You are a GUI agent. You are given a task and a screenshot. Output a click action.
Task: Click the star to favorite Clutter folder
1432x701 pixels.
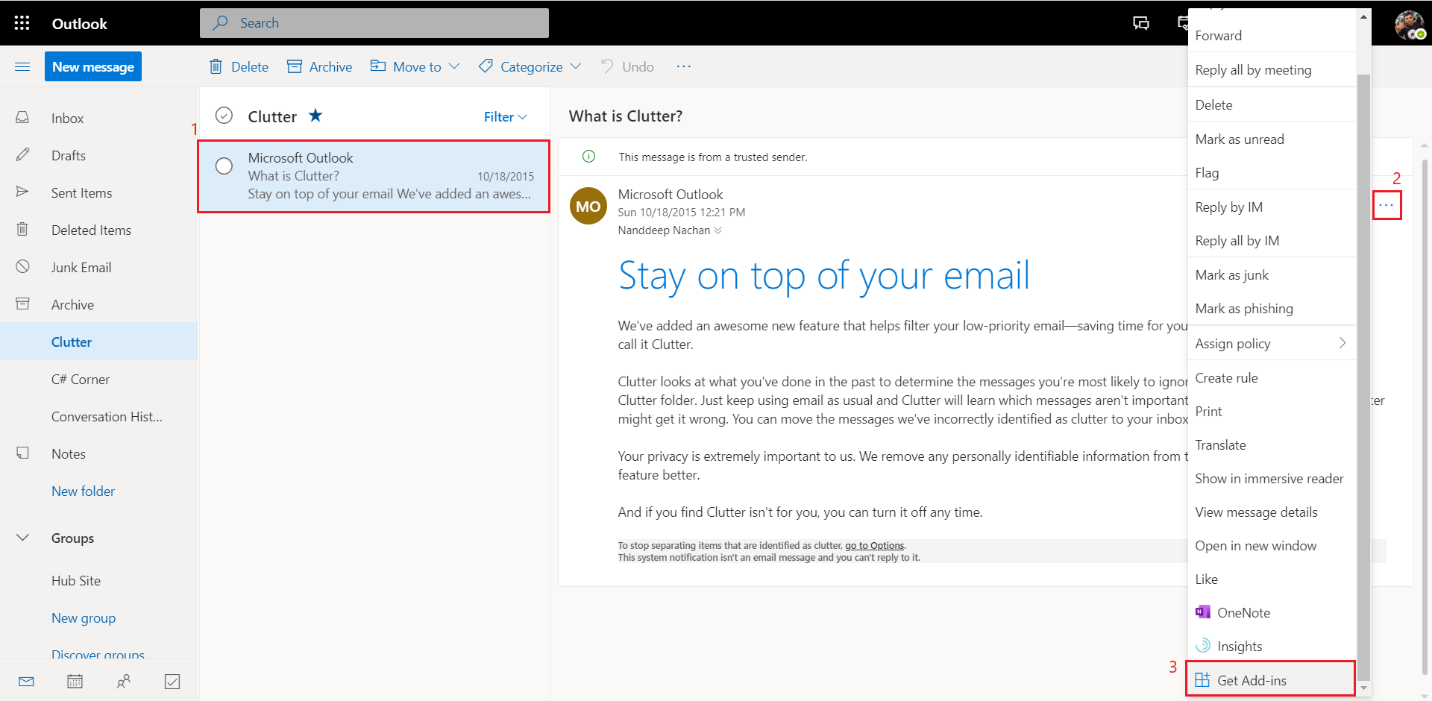315,116
